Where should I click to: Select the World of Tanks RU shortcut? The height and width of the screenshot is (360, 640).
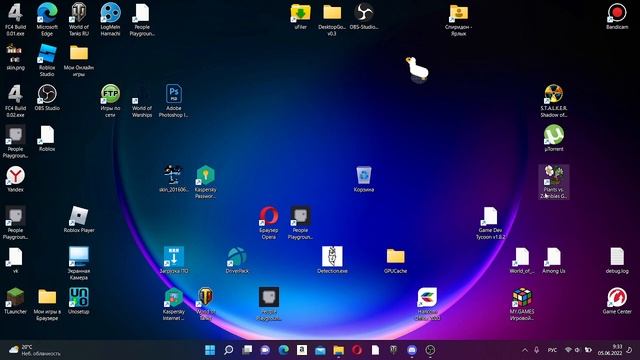tap(79, 19)
